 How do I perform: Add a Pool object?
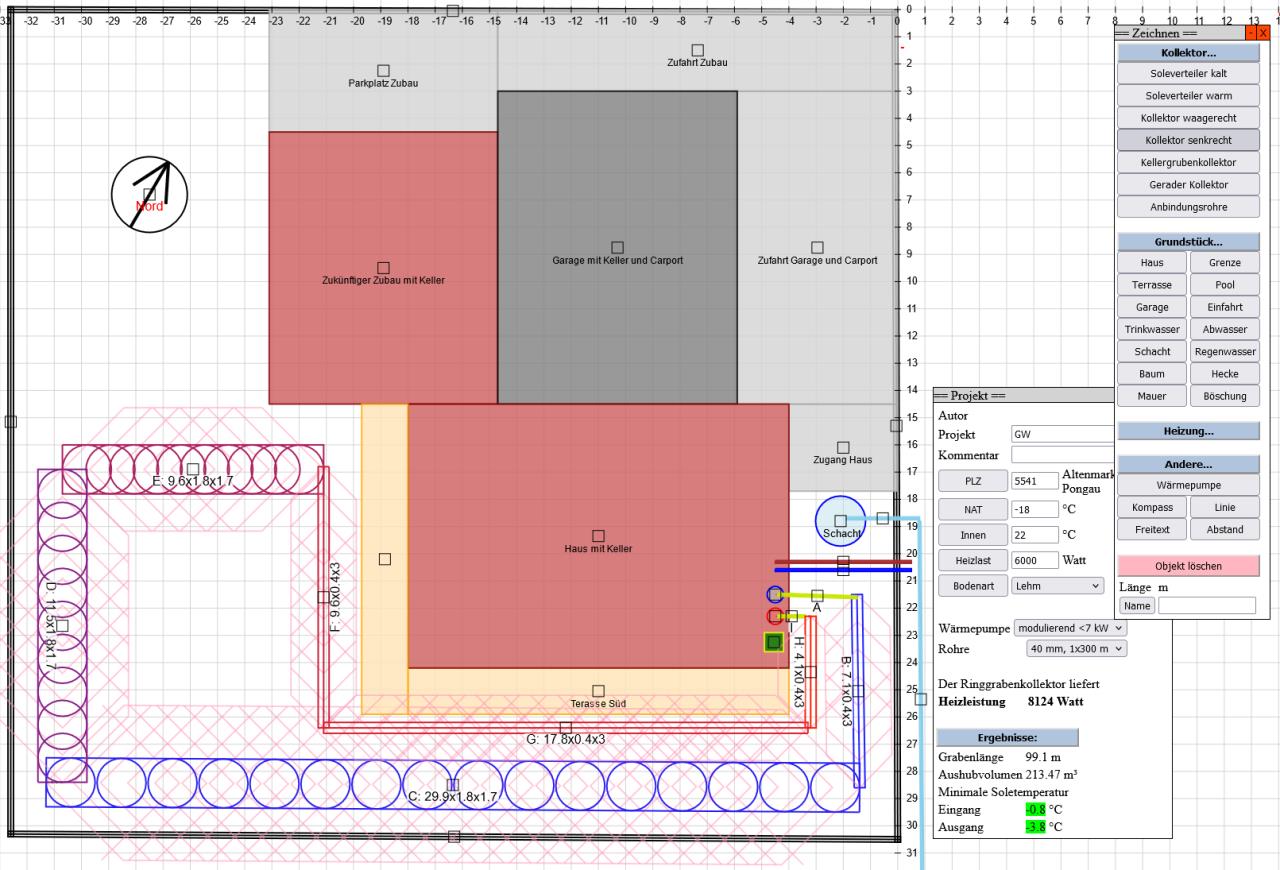(x=1225, y=285)
